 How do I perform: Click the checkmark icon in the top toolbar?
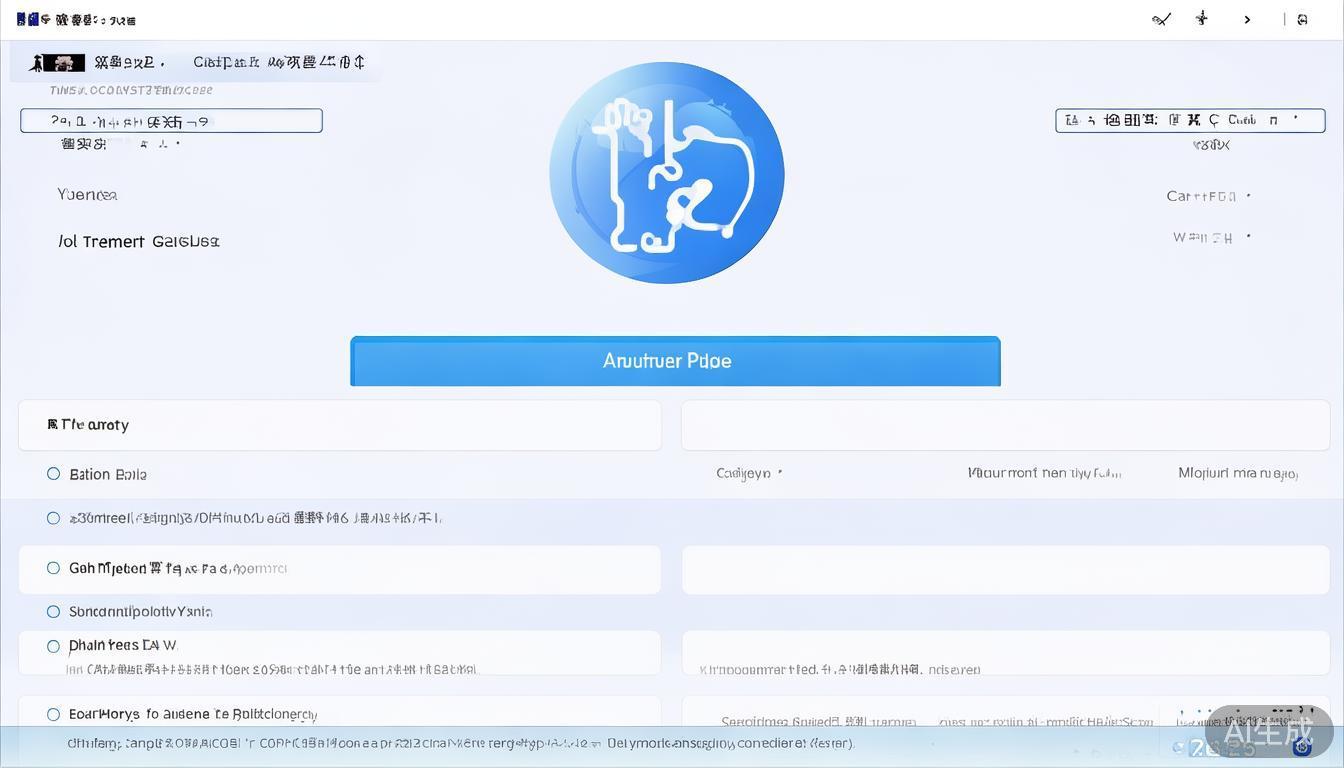click(1161, 19)
